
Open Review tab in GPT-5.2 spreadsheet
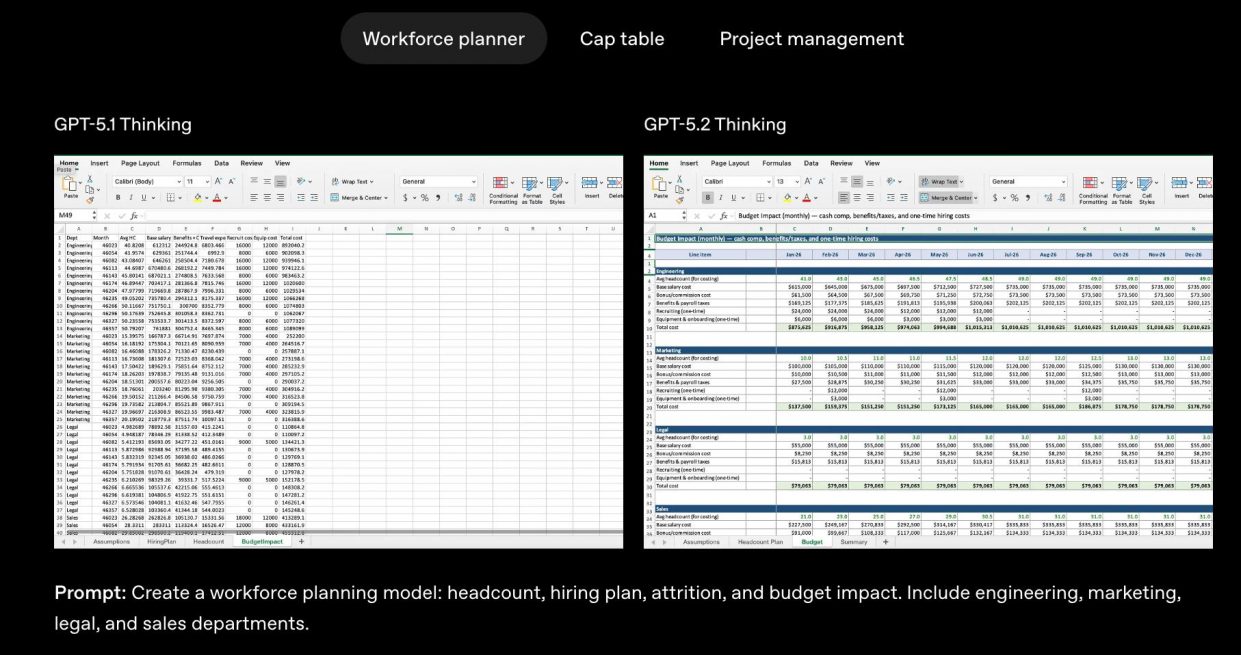841,163
